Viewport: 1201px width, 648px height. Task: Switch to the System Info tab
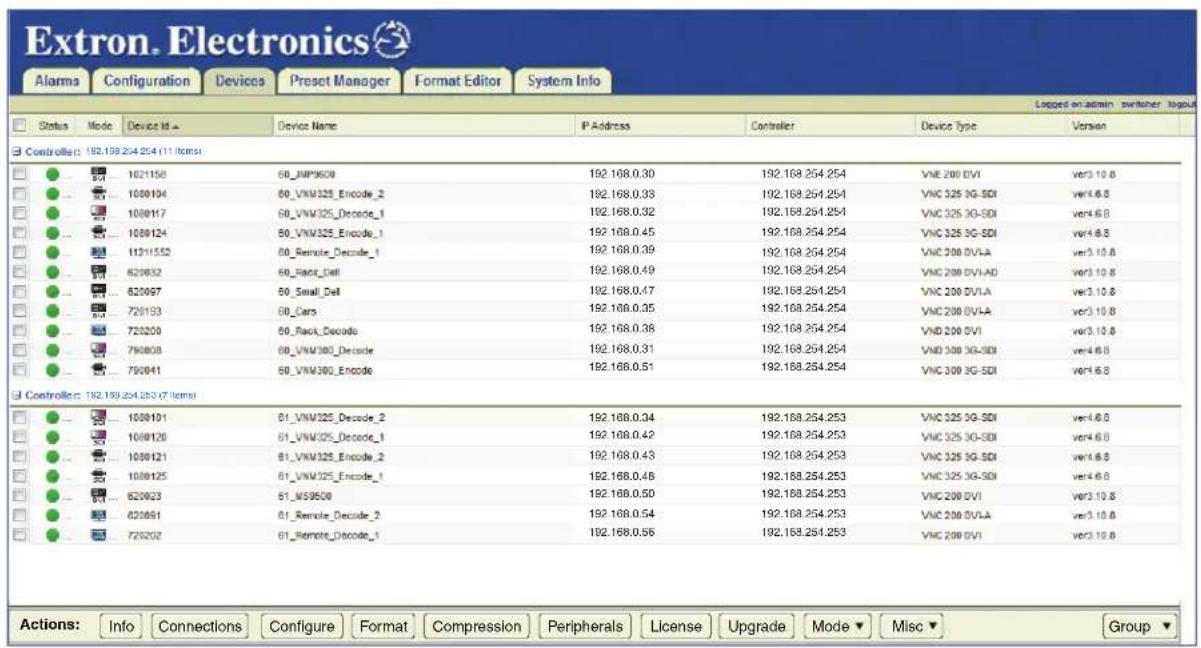pos(564,82)
